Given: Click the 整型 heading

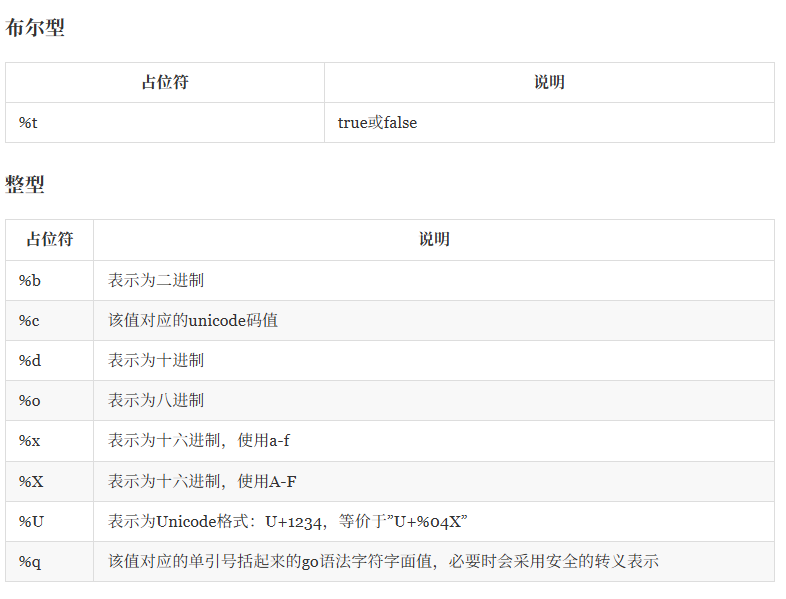Looking at the screenshot, I should pyautogui.click(x=25, y=184).
